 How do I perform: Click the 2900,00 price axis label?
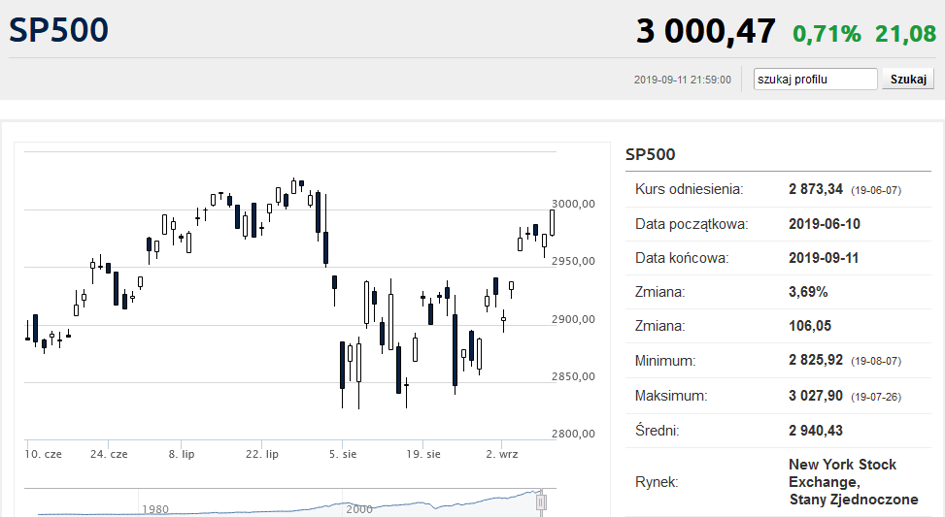tap(573, 319)
